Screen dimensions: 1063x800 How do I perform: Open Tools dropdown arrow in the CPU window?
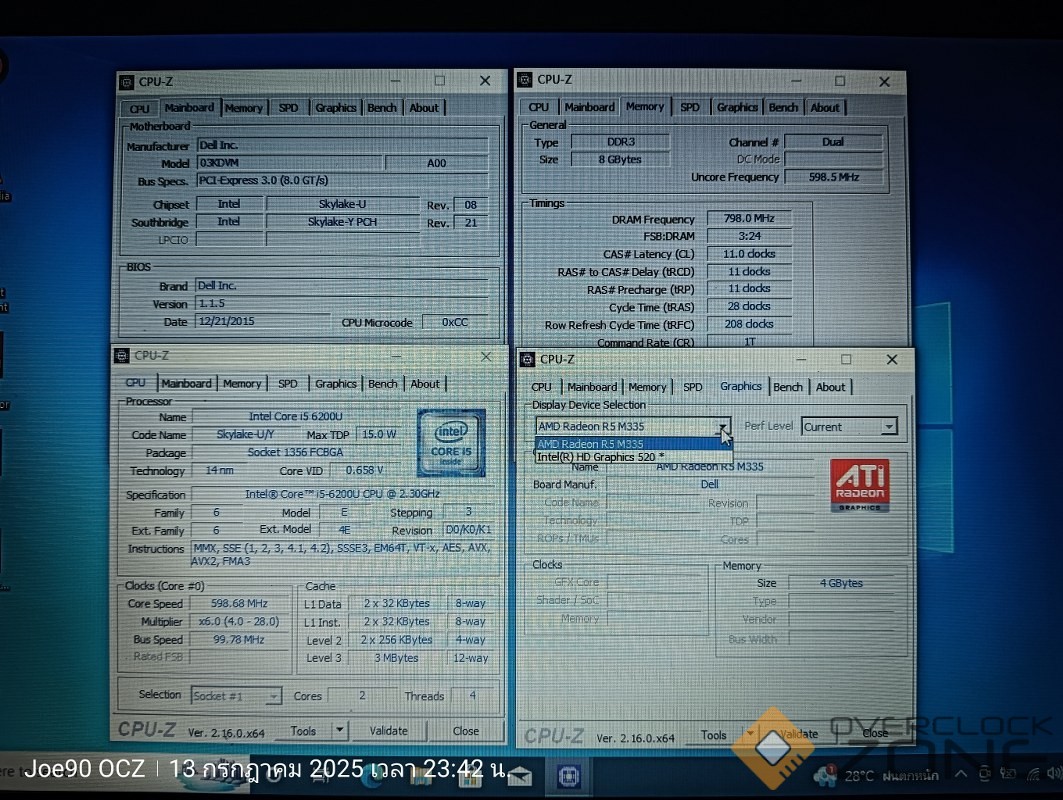pos(339,731)
